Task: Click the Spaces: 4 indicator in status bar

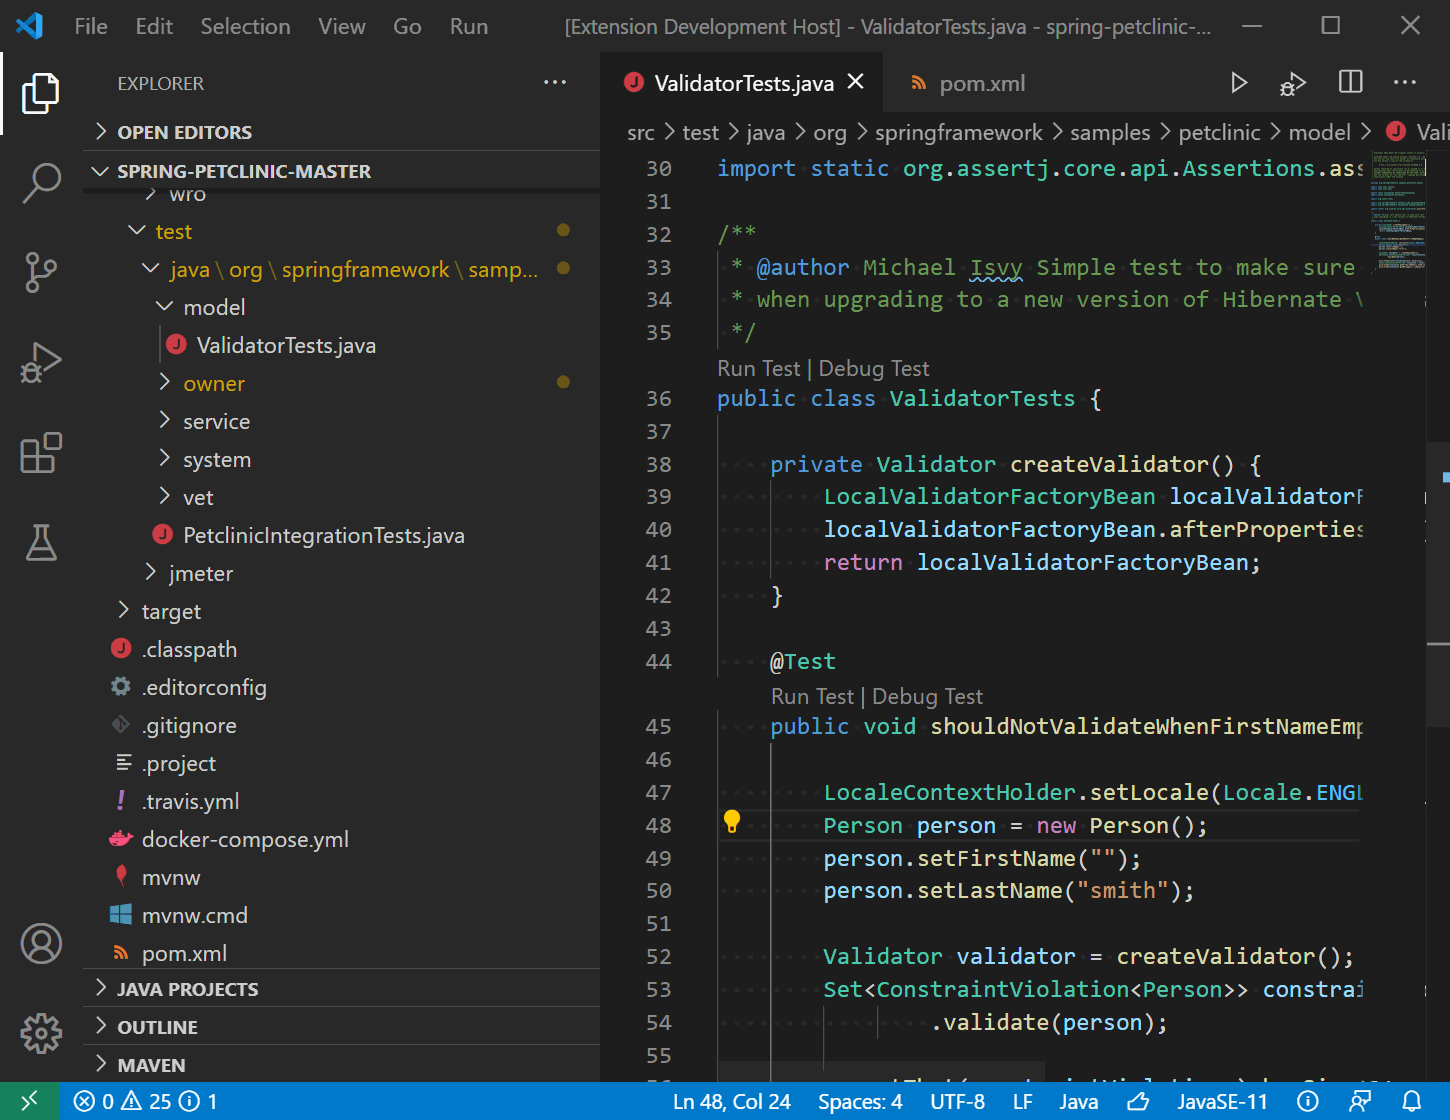Action: (859, 1100)
